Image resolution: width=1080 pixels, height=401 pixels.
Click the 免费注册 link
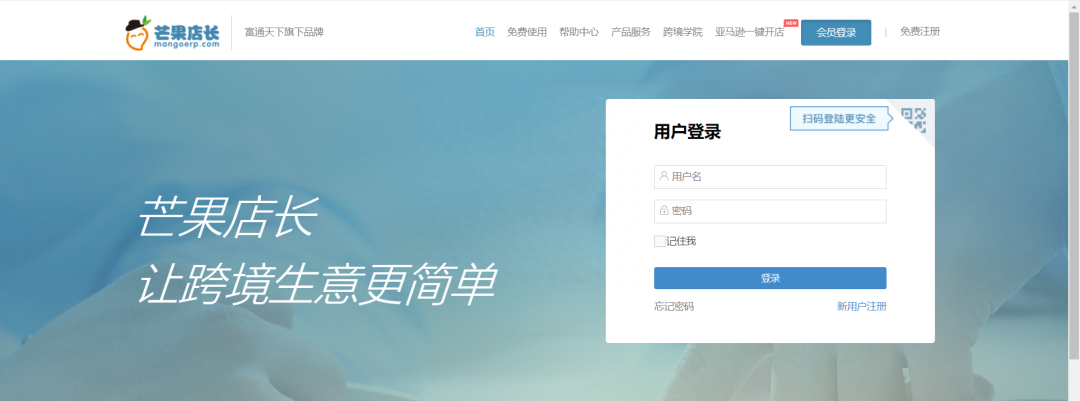coord(920,32)
